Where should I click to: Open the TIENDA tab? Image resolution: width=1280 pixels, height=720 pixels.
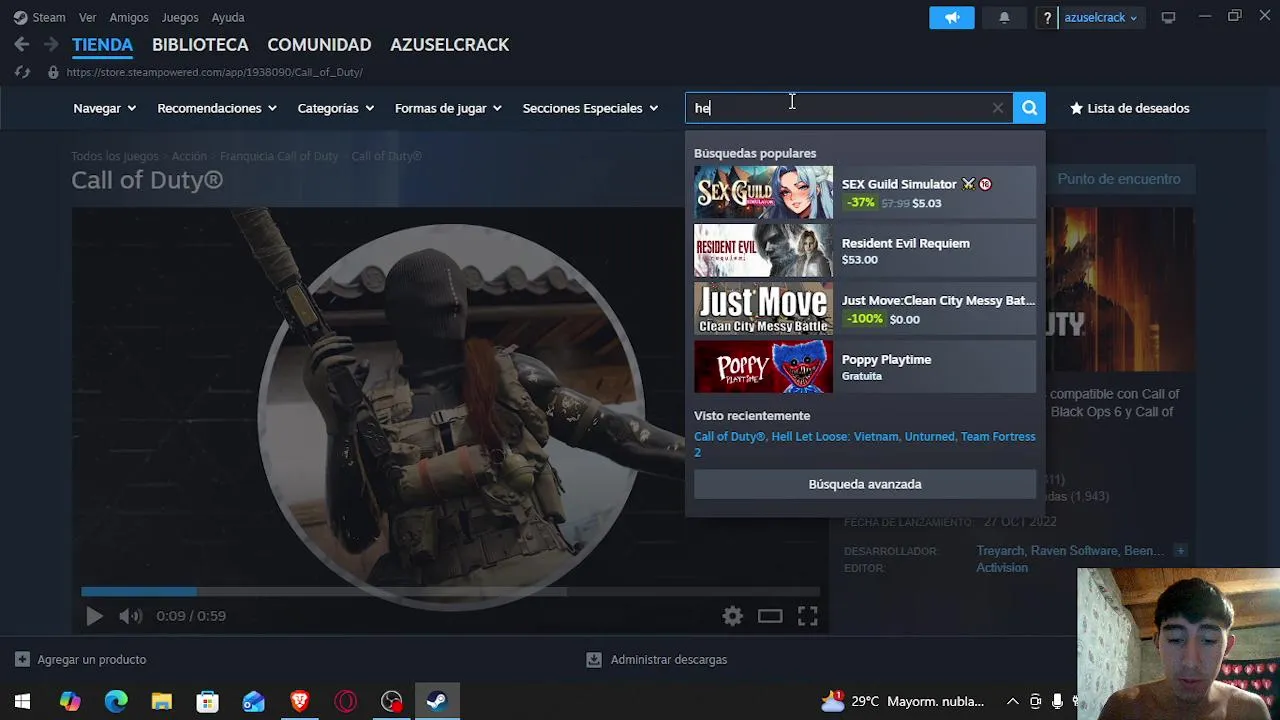pos(102,44)
